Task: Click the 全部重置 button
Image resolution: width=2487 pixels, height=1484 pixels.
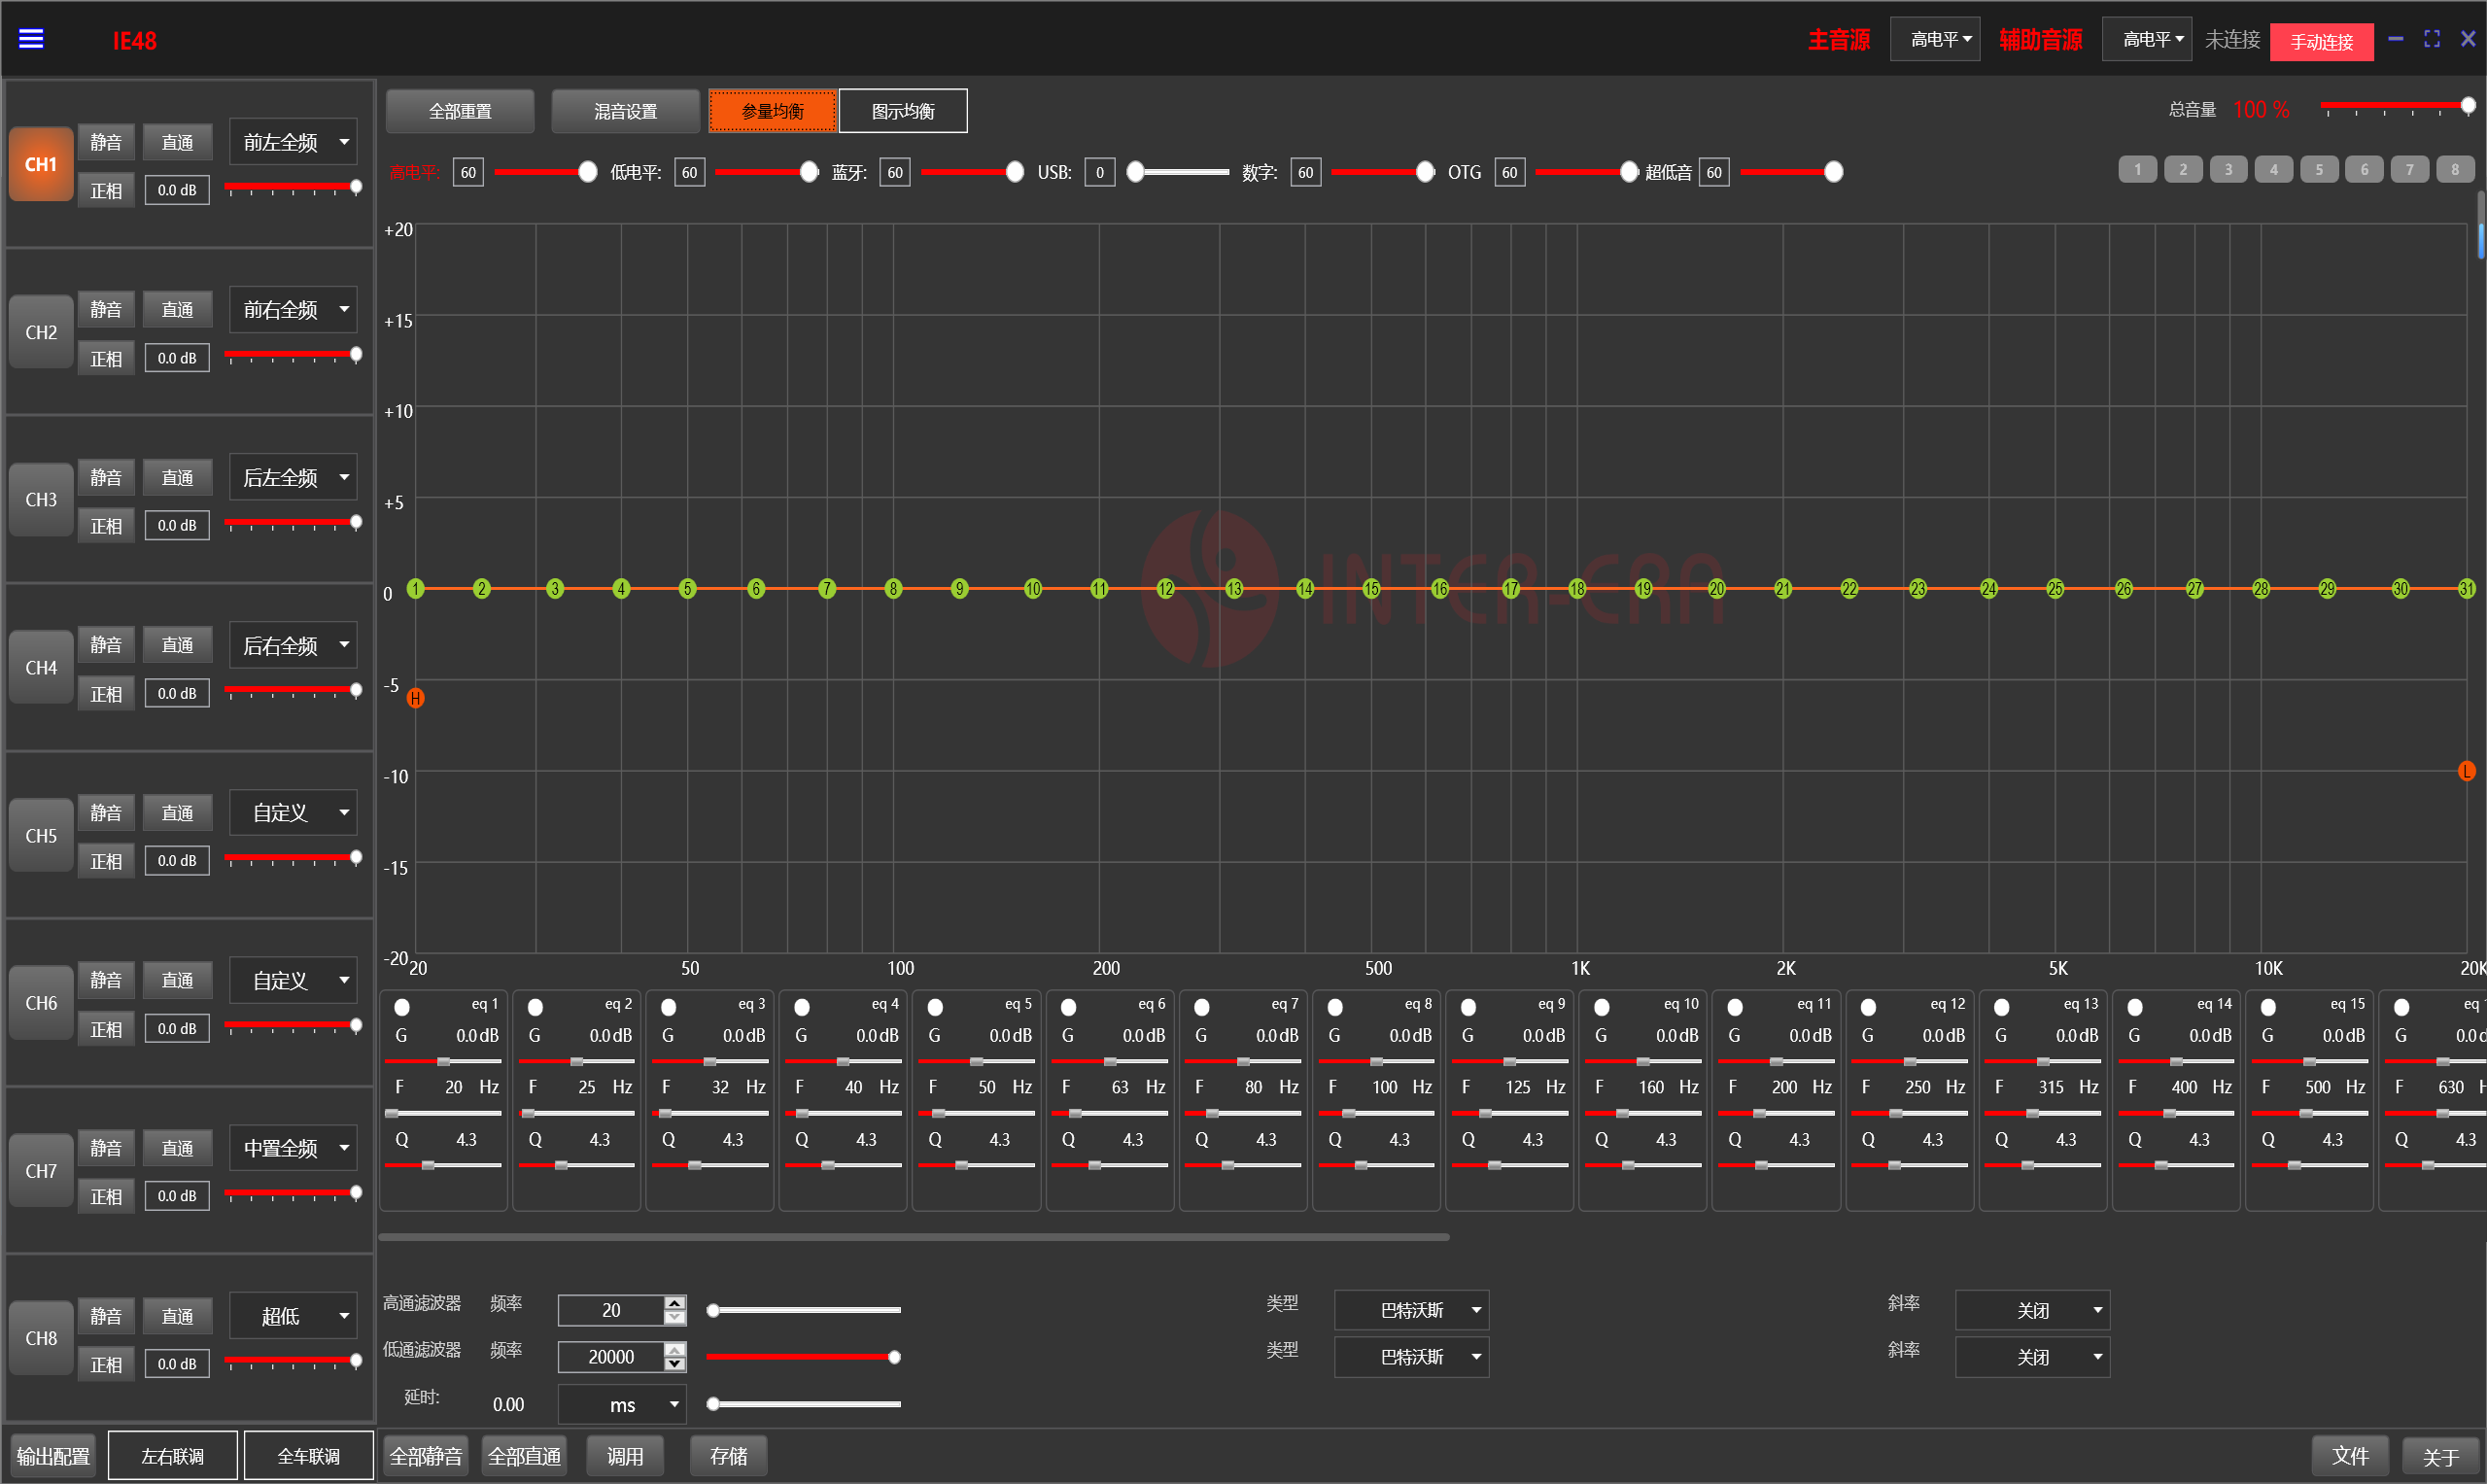Action: pos(460,111)
